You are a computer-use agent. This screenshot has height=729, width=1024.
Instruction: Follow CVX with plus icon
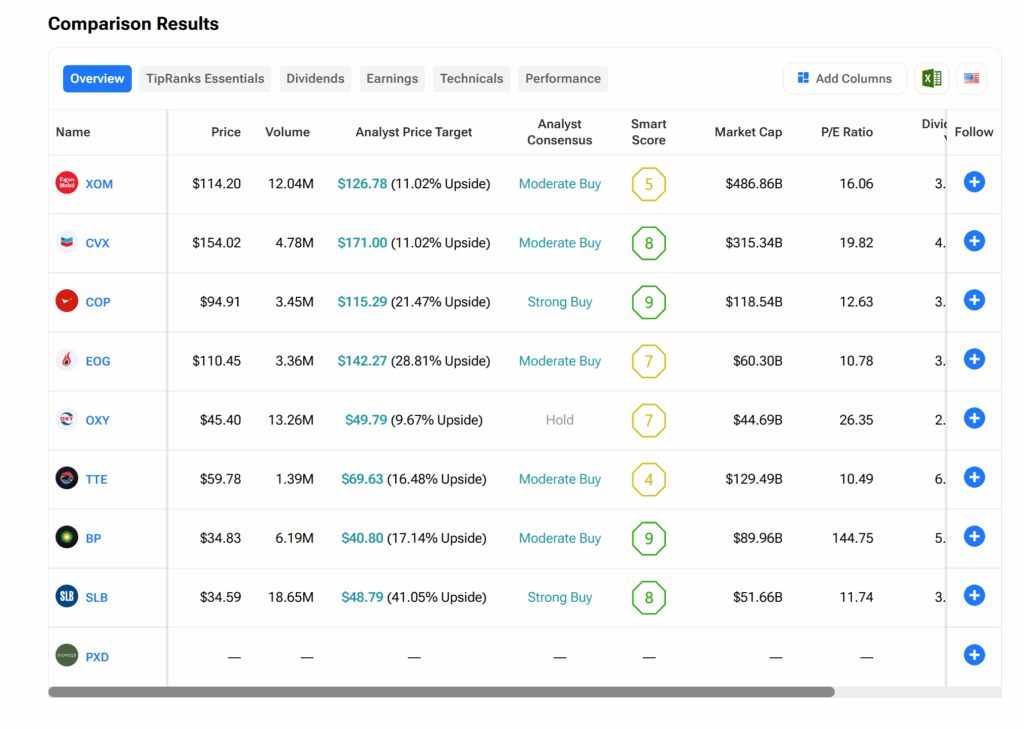pyautogui.click(x=974, y=241)
